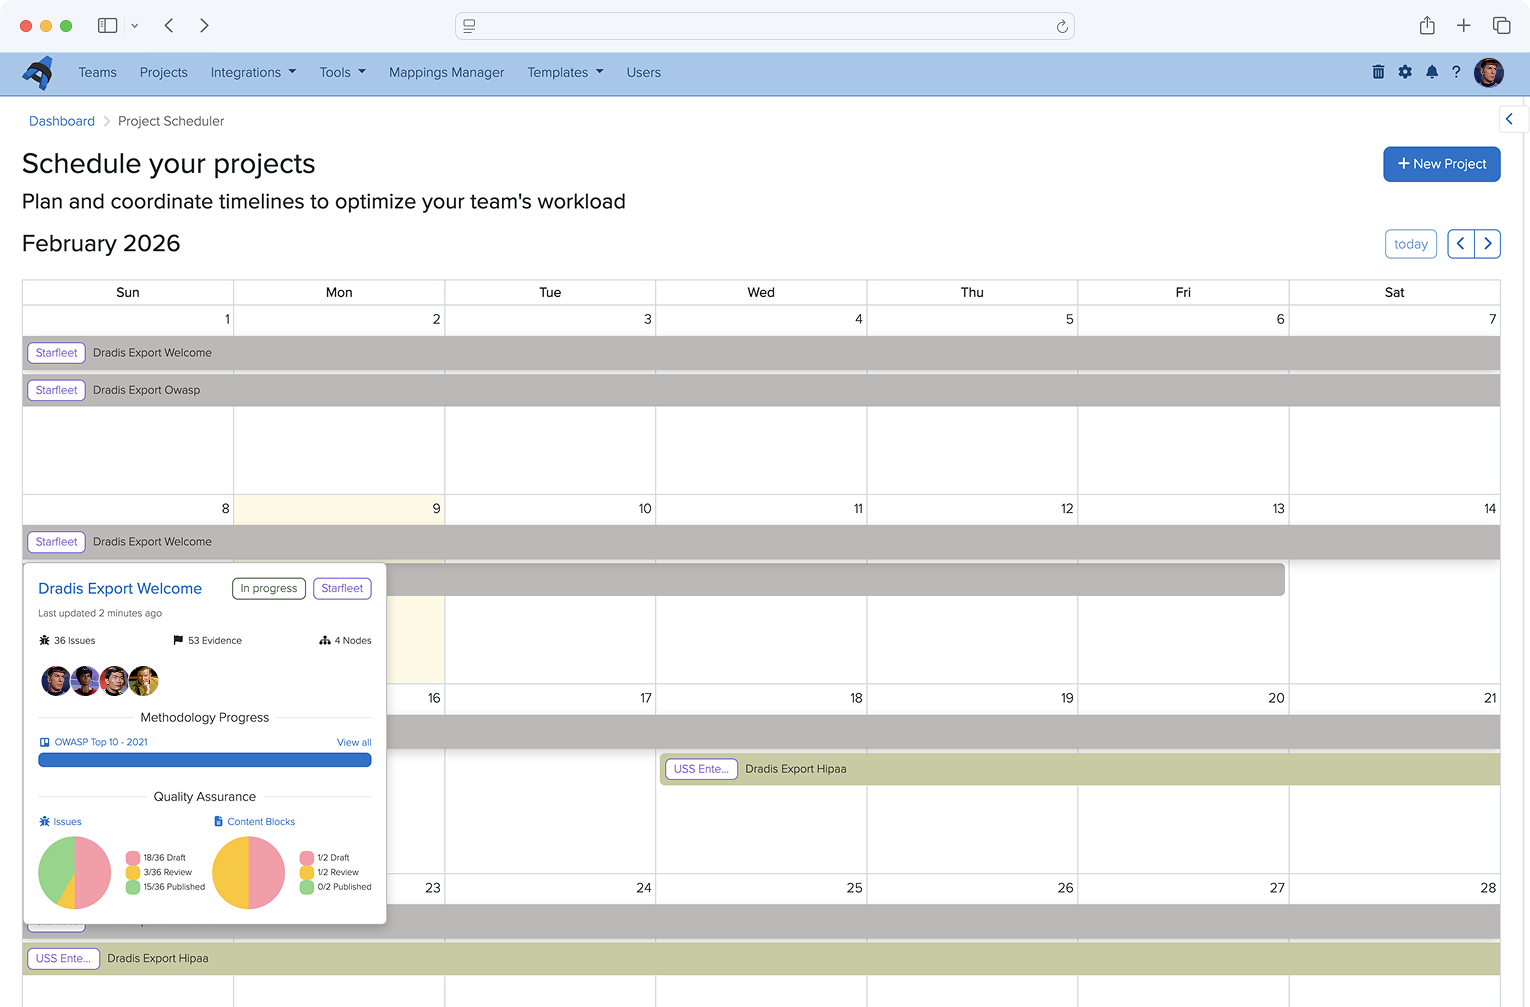Open the Mappings Manager
Viewport: 1530px width, 1007px height.
[446, 72]
